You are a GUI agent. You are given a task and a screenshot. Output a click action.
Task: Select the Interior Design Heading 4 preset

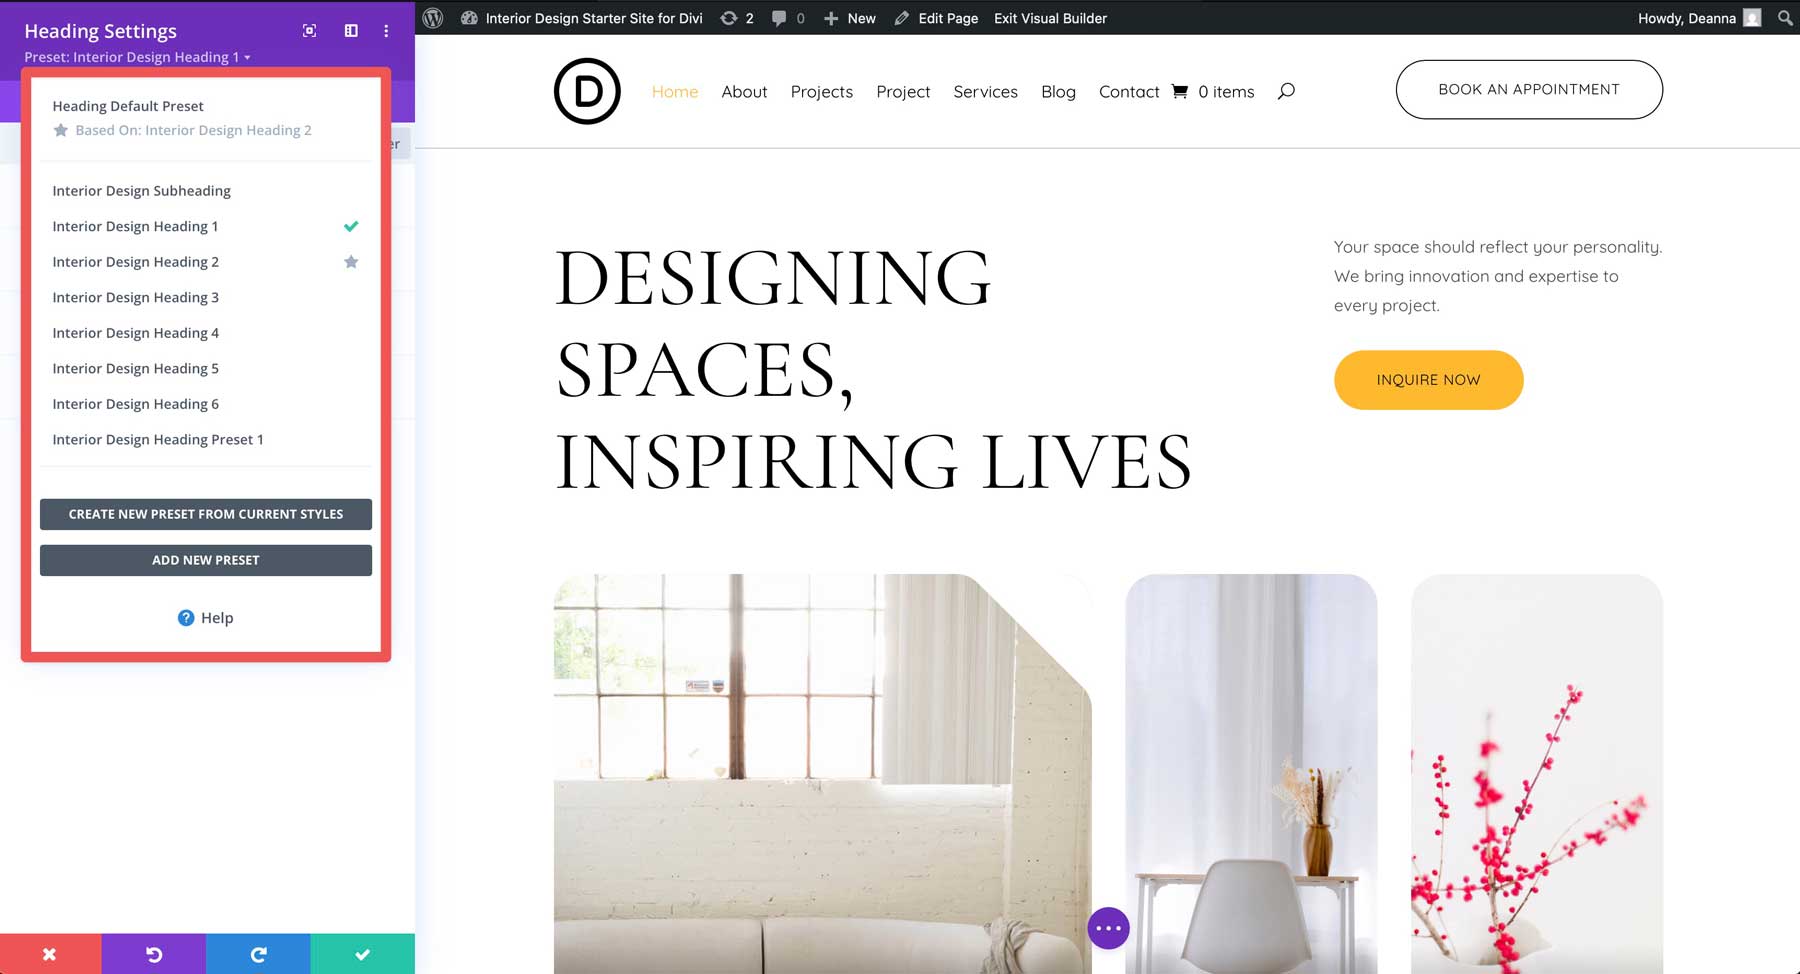click(x=136, y=332)
